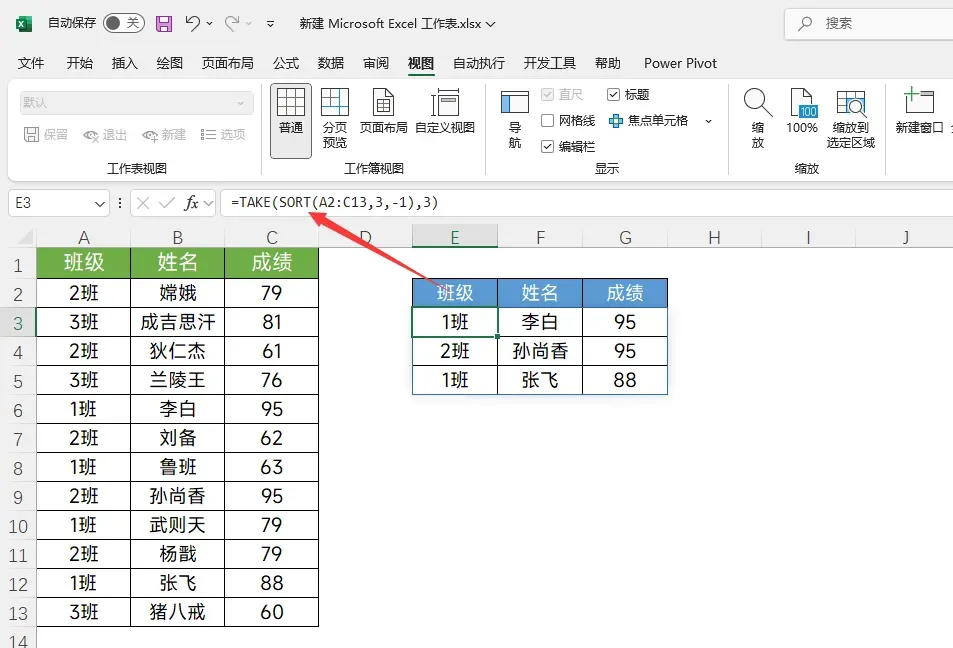
Task: Open the Power Pivot tab
Action: [x=680, y=63]
